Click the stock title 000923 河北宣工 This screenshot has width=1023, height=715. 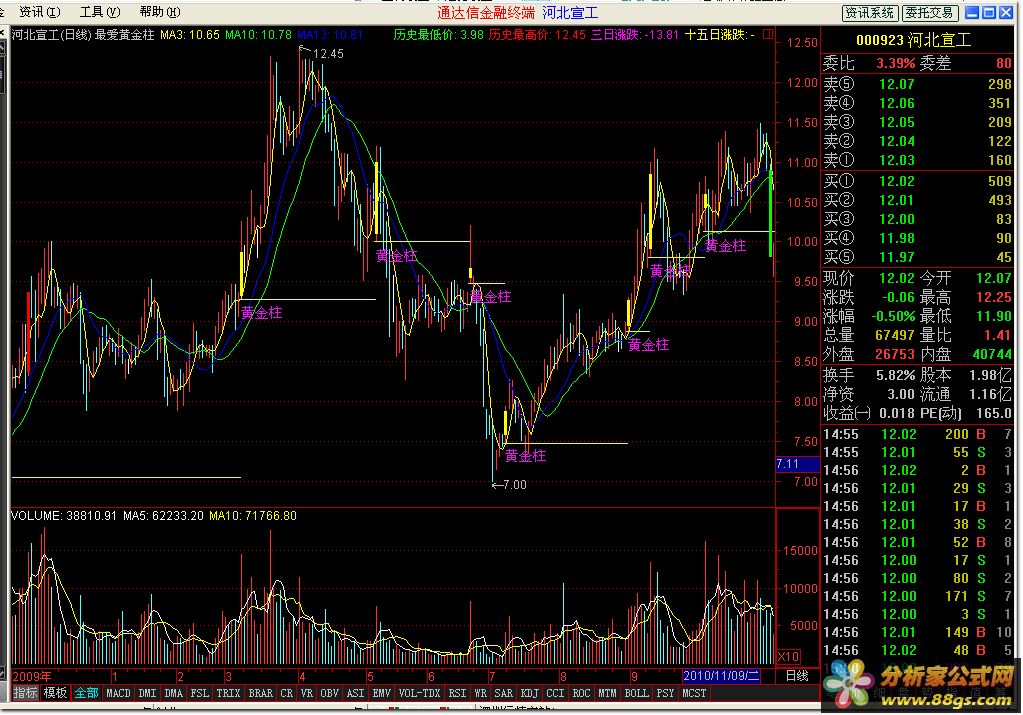tap(913, 40)
